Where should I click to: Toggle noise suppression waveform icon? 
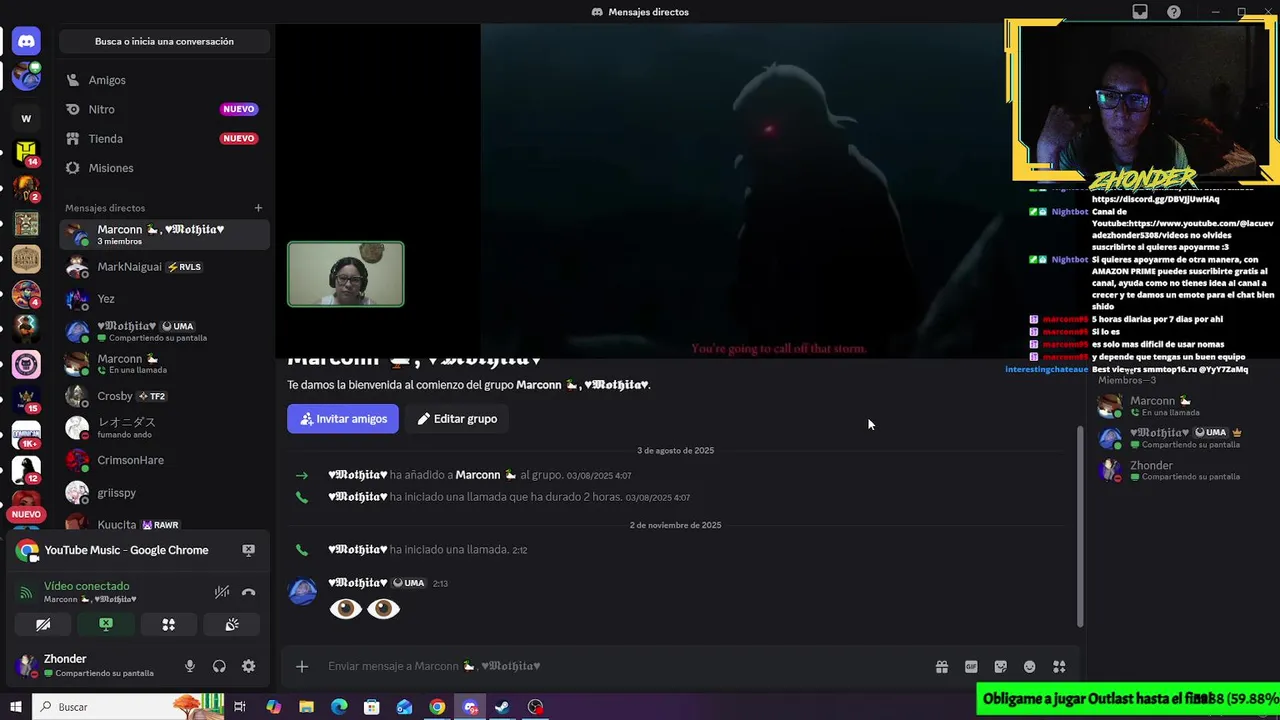pos(222,592)
